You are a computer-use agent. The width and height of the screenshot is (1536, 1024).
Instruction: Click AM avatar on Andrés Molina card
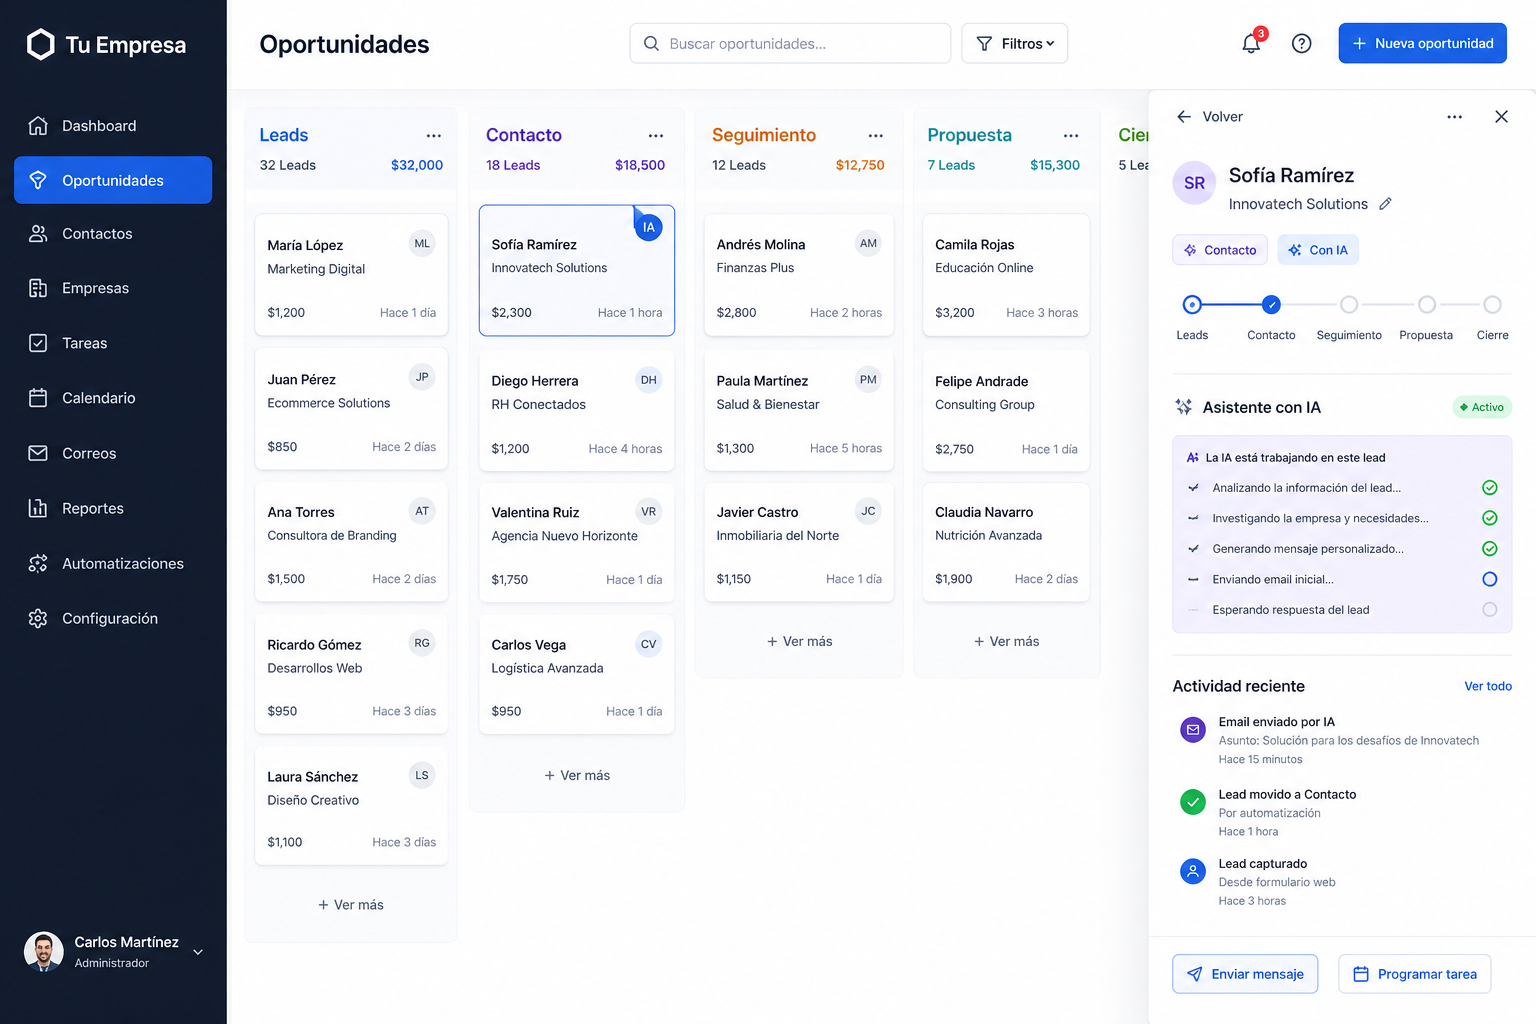coord(868,243)
